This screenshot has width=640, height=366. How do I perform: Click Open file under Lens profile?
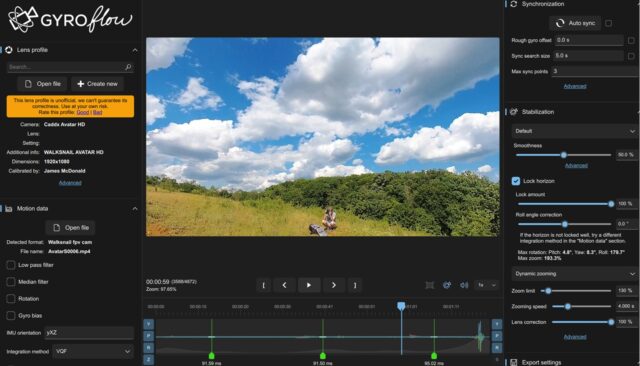[42, 84]
